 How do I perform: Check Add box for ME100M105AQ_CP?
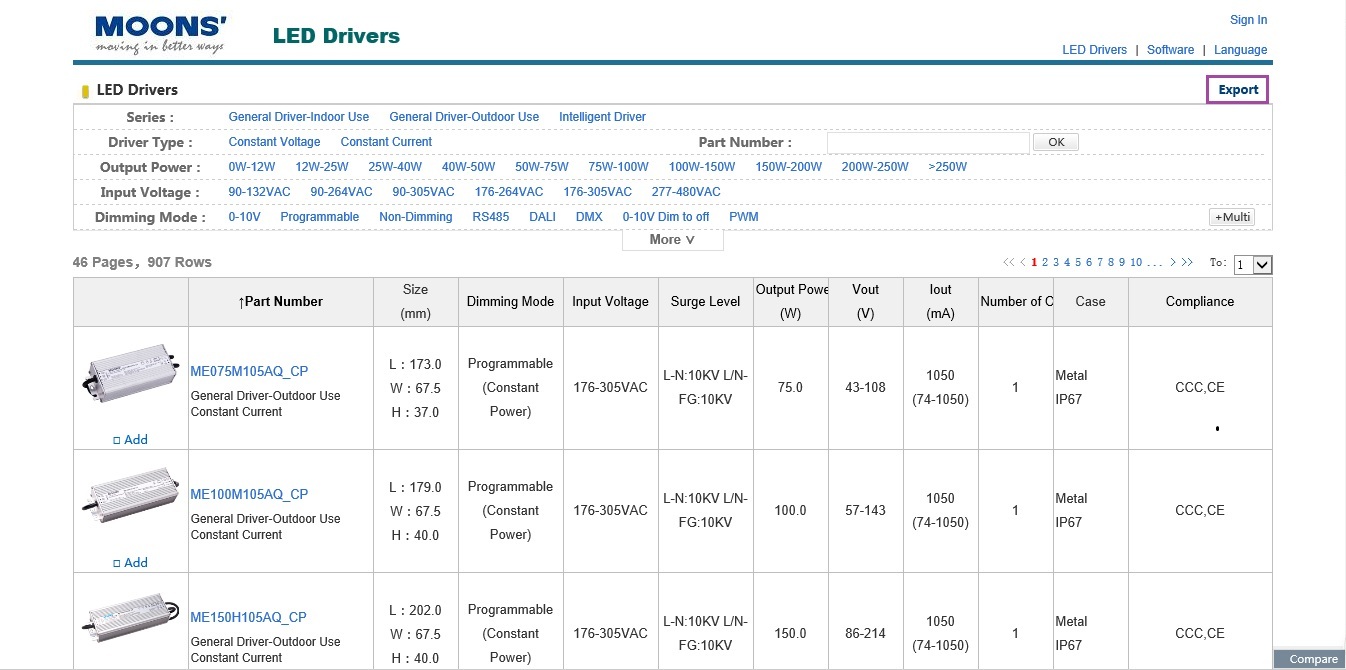tap(117, 563)
